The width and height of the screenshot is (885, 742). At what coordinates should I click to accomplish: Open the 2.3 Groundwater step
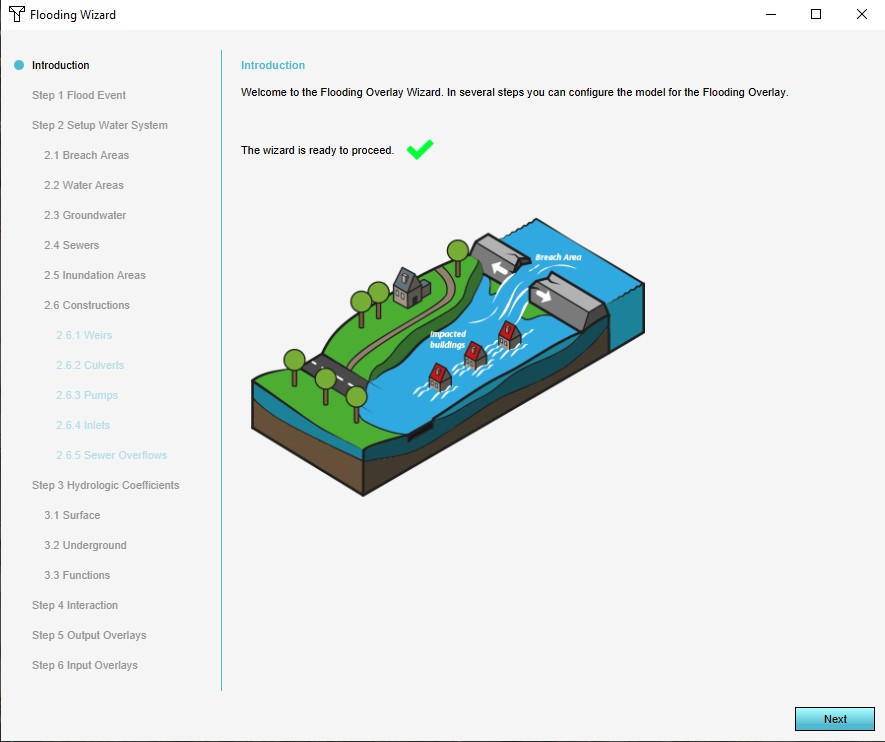84,215
